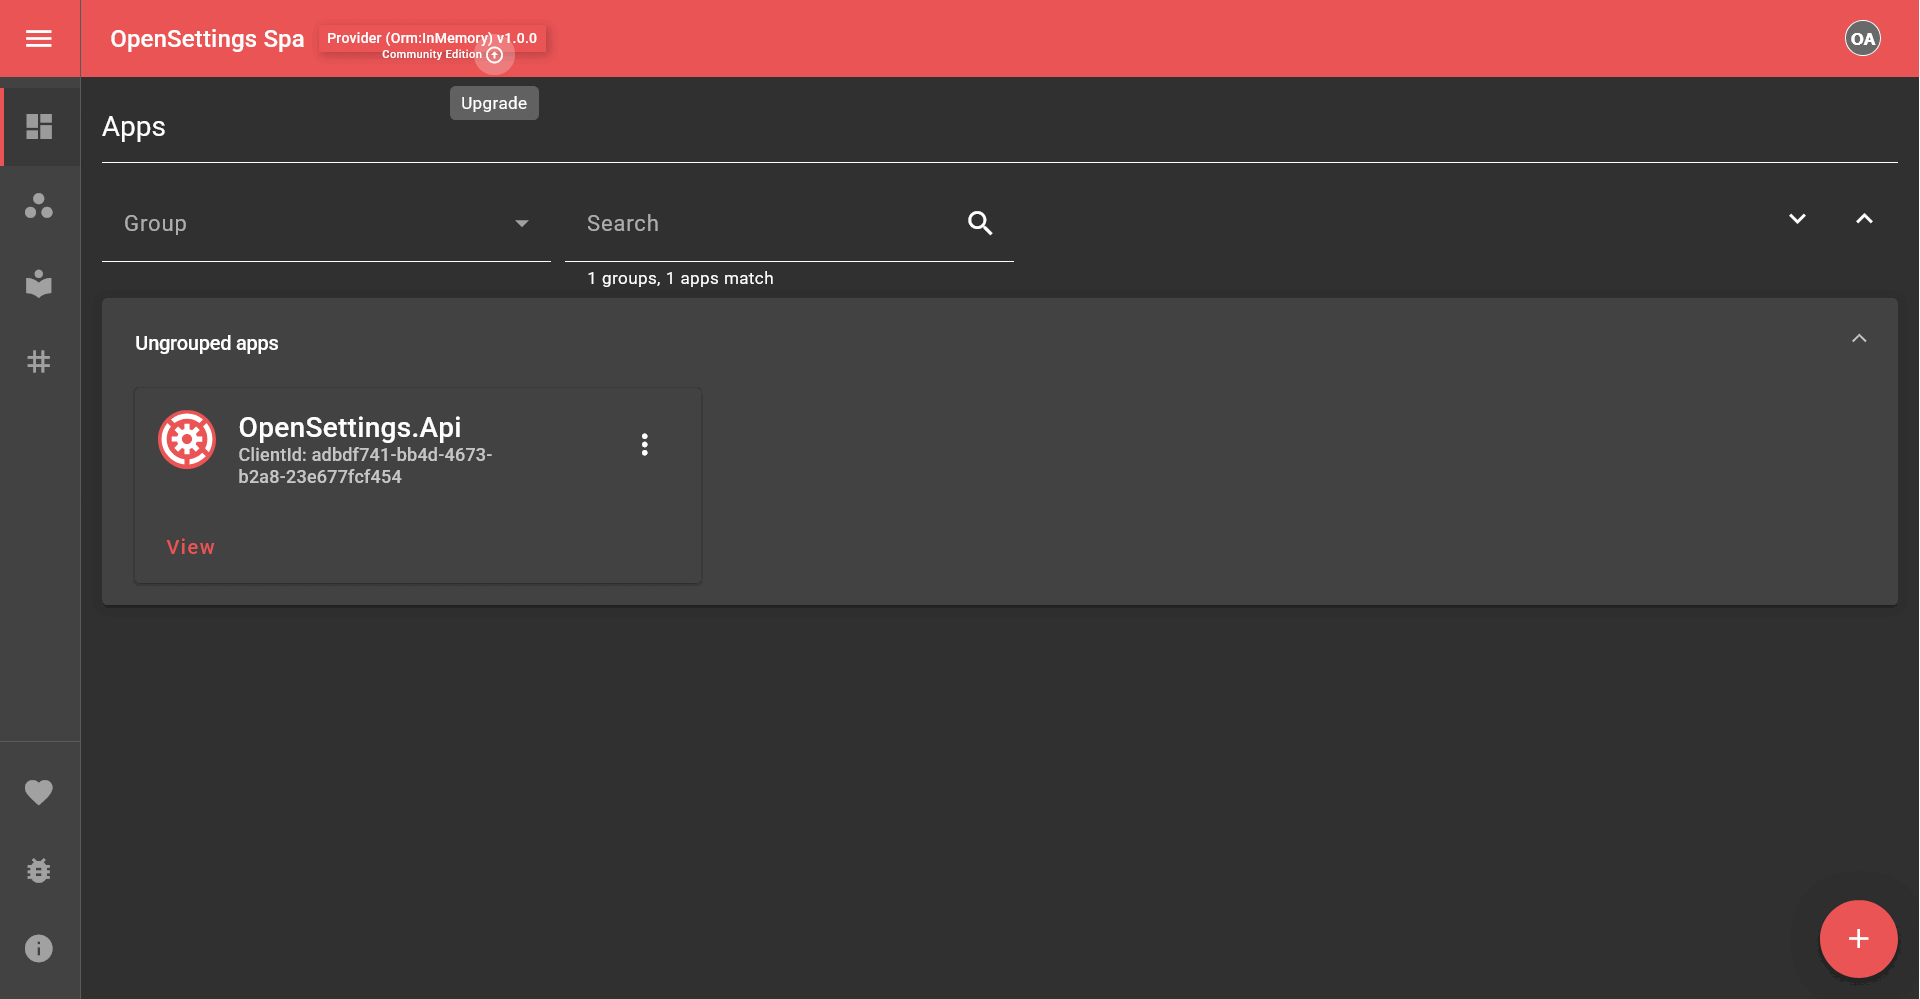Click the heart sponsor icon in sidebar
The height and width of the screenshot is (999, 1920).
(x=39, y=792)
